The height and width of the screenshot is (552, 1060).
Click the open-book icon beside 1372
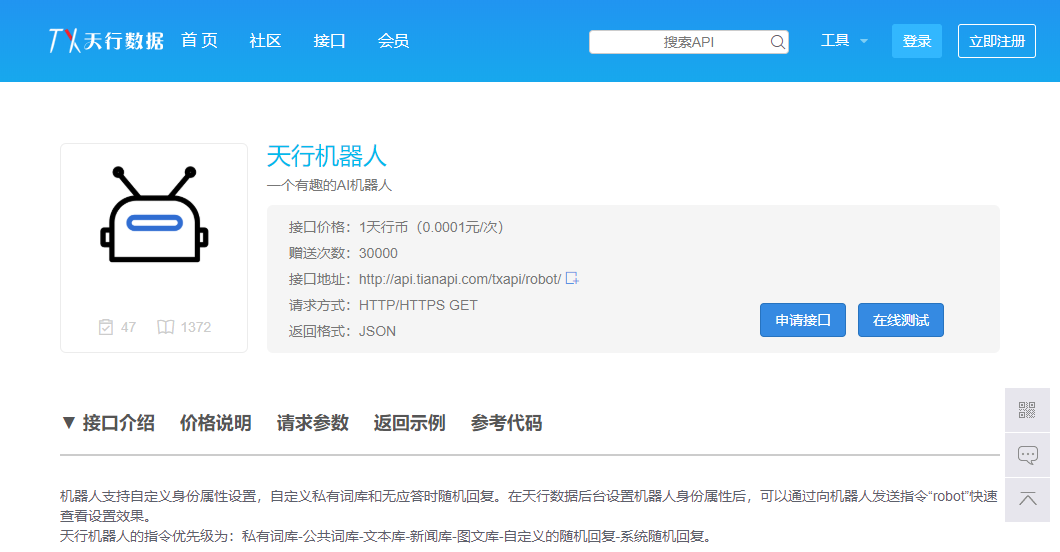click(x=166, y=327)
